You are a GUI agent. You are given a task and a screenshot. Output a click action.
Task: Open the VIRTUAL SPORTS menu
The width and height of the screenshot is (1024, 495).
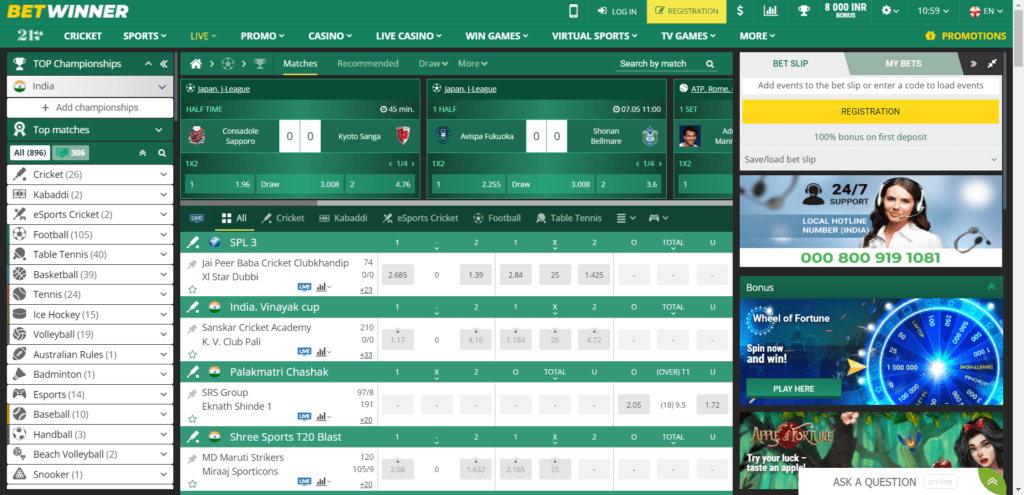(595, 36)
